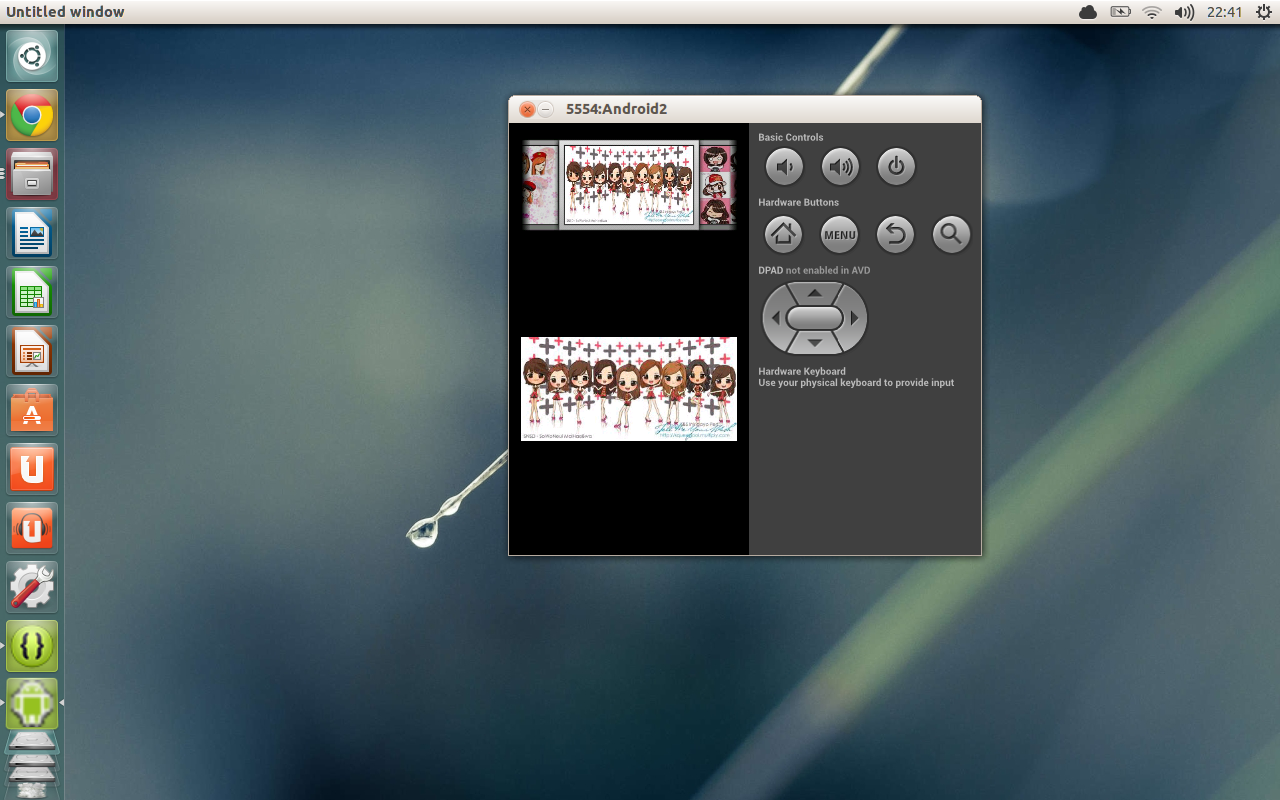
Task: Click the DPAD left arrow
Action: [774, 318]
